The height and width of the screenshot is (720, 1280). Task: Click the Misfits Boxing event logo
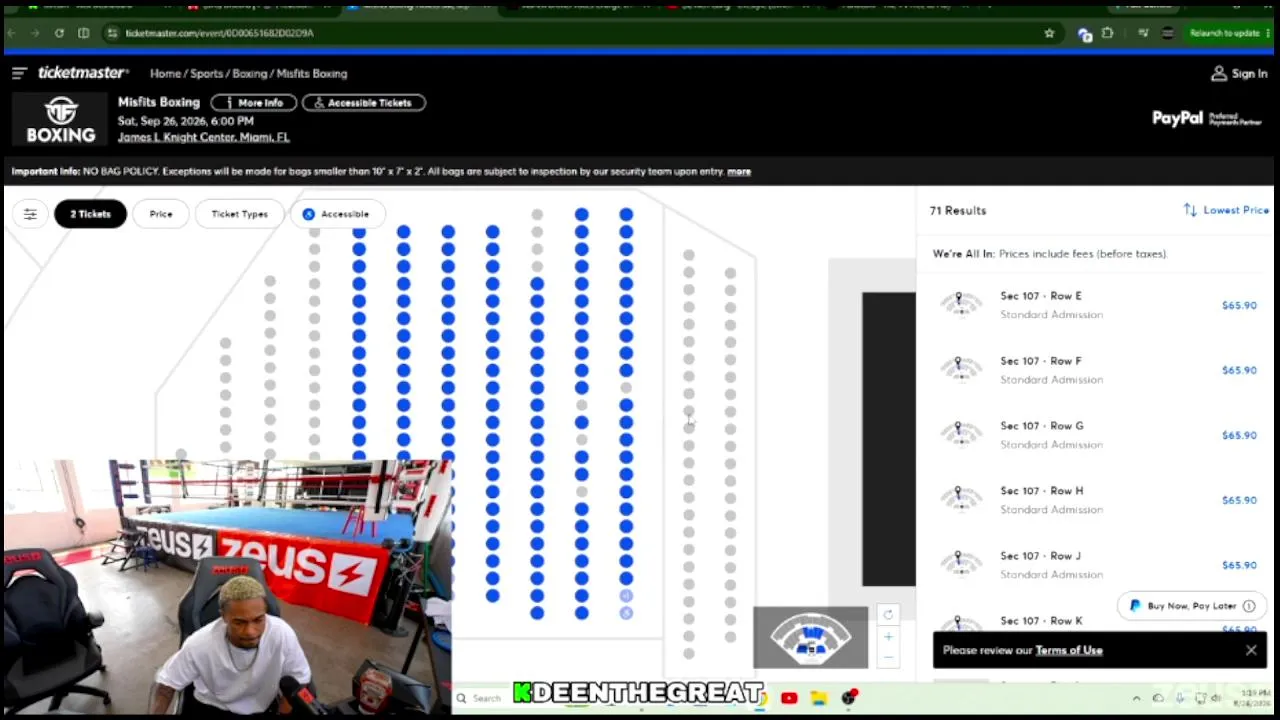pos(60,120)
